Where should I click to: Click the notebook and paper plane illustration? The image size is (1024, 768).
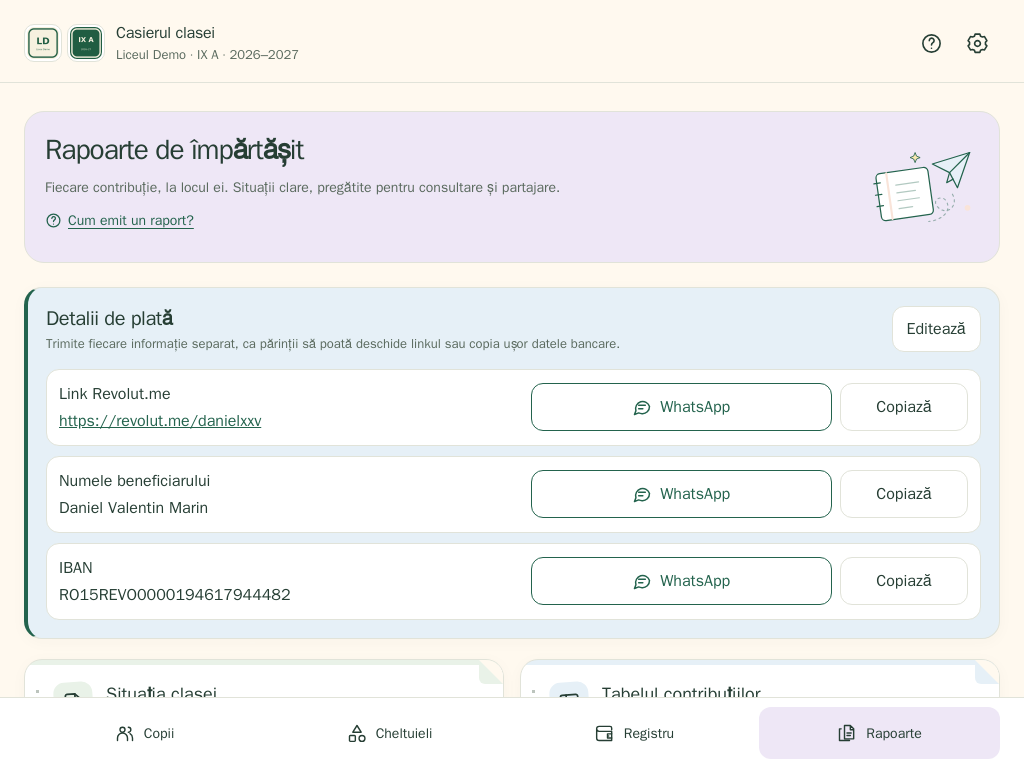point(922,187)
